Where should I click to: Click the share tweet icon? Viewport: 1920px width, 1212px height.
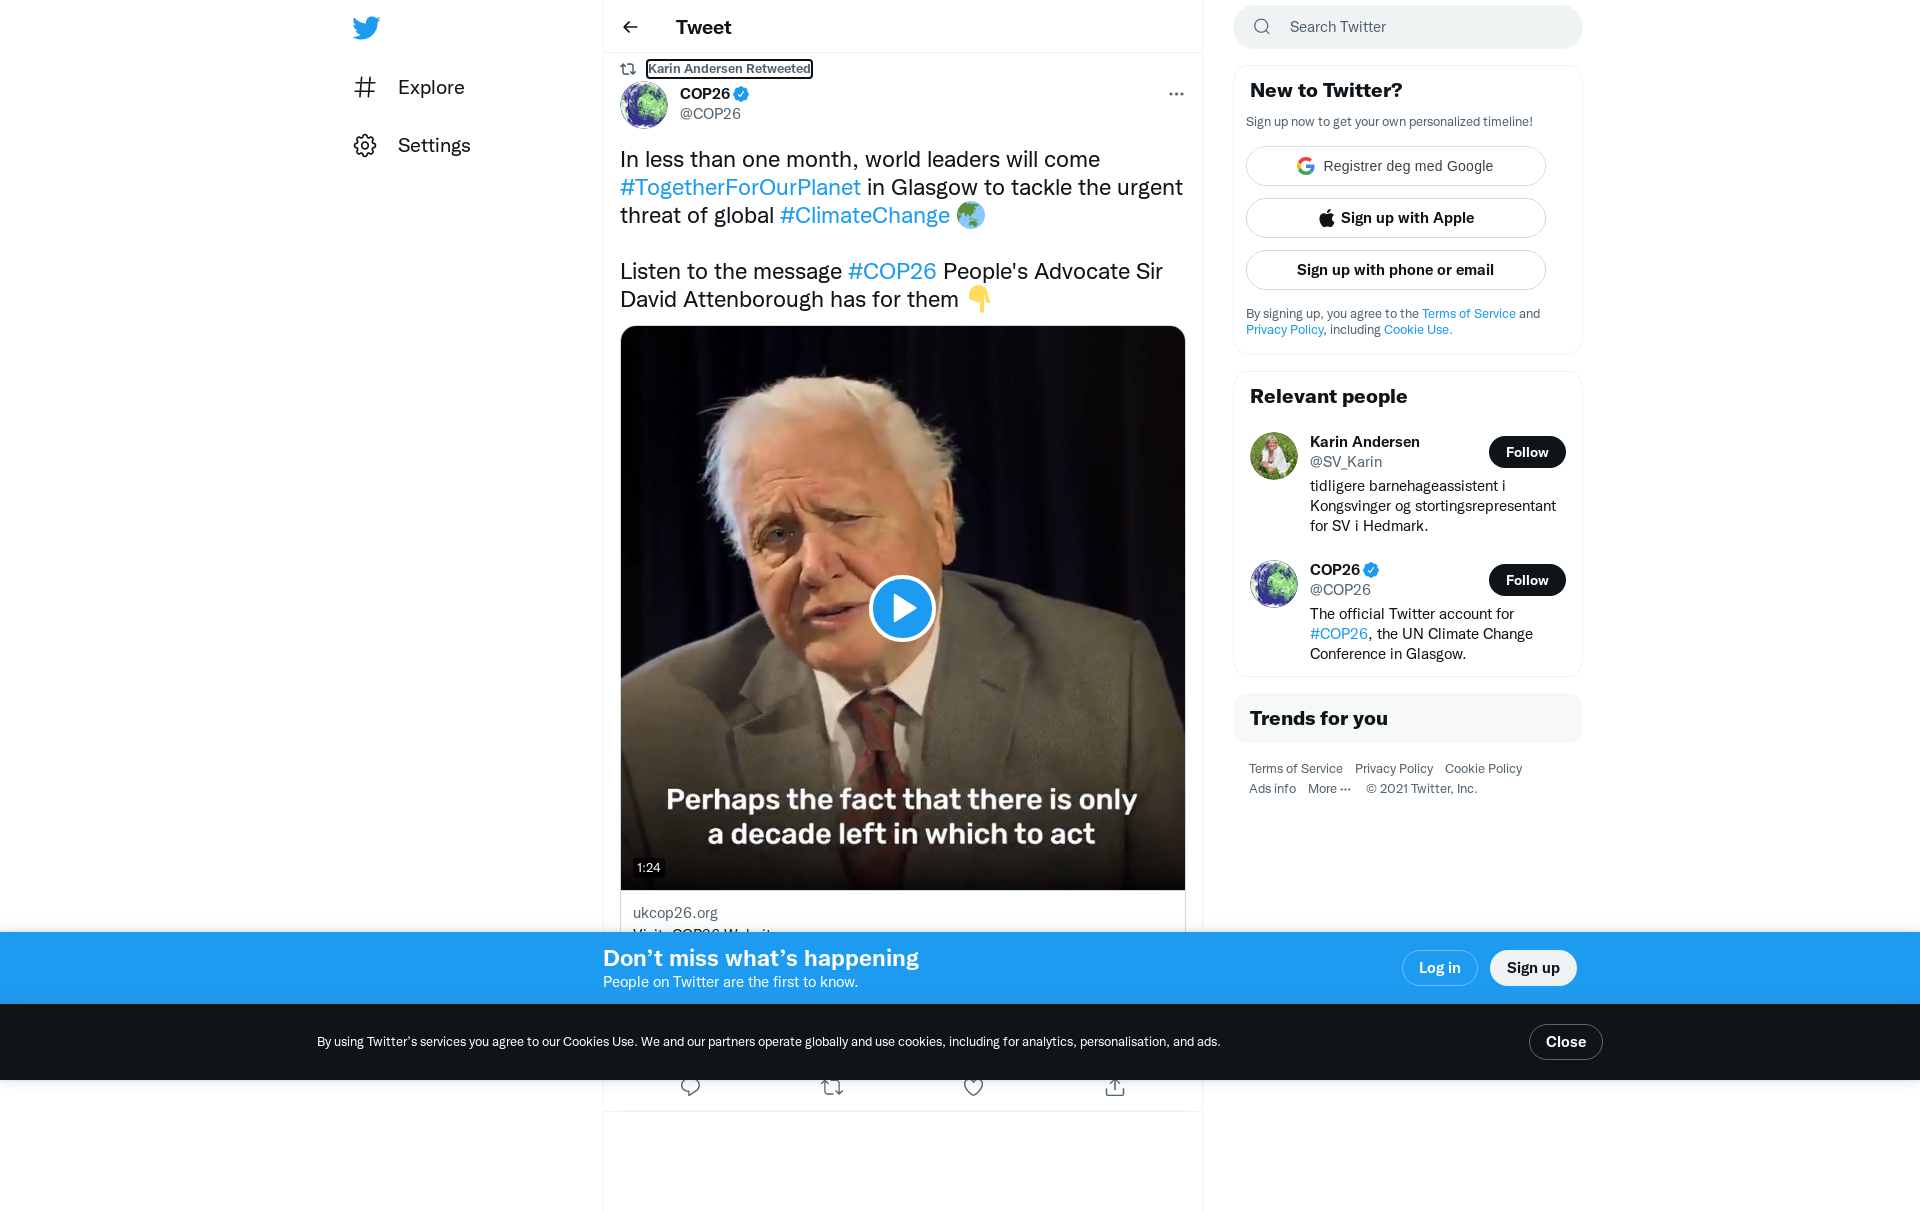pos(1115,1088)
